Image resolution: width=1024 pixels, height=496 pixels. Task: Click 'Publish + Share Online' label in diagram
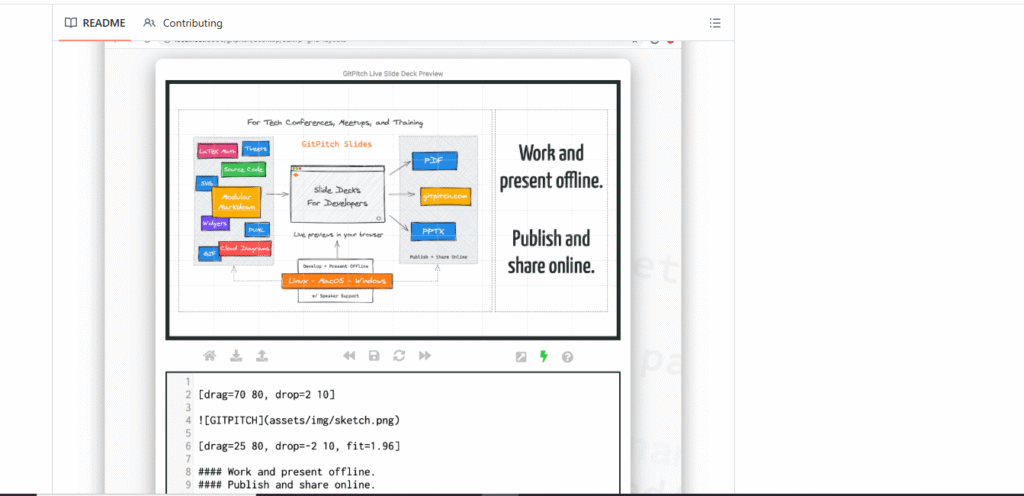[438, 257]
